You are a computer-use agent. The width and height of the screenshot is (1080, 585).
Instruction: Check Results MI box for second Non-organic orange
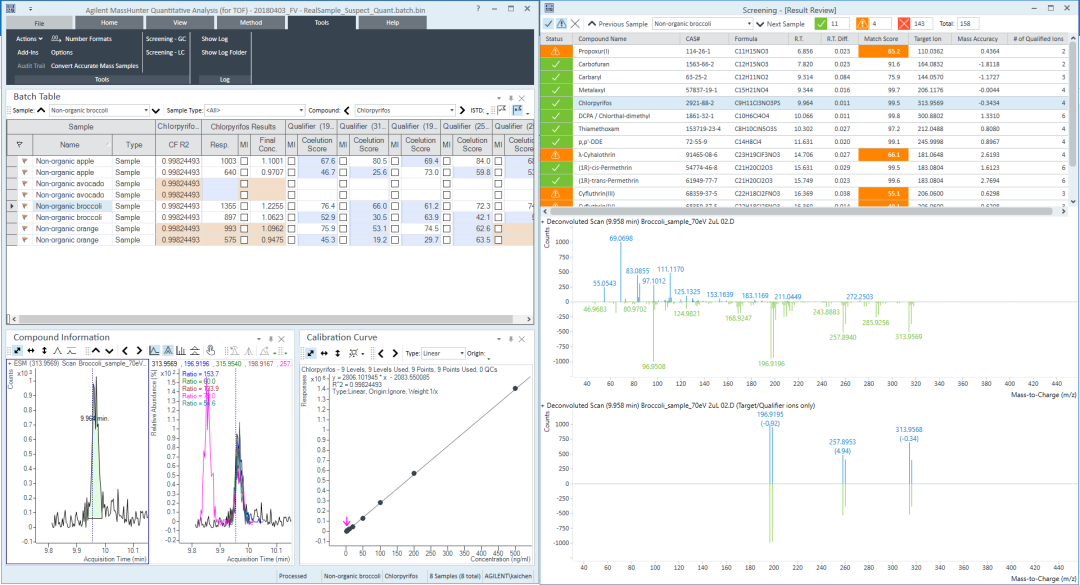point(244,240)
